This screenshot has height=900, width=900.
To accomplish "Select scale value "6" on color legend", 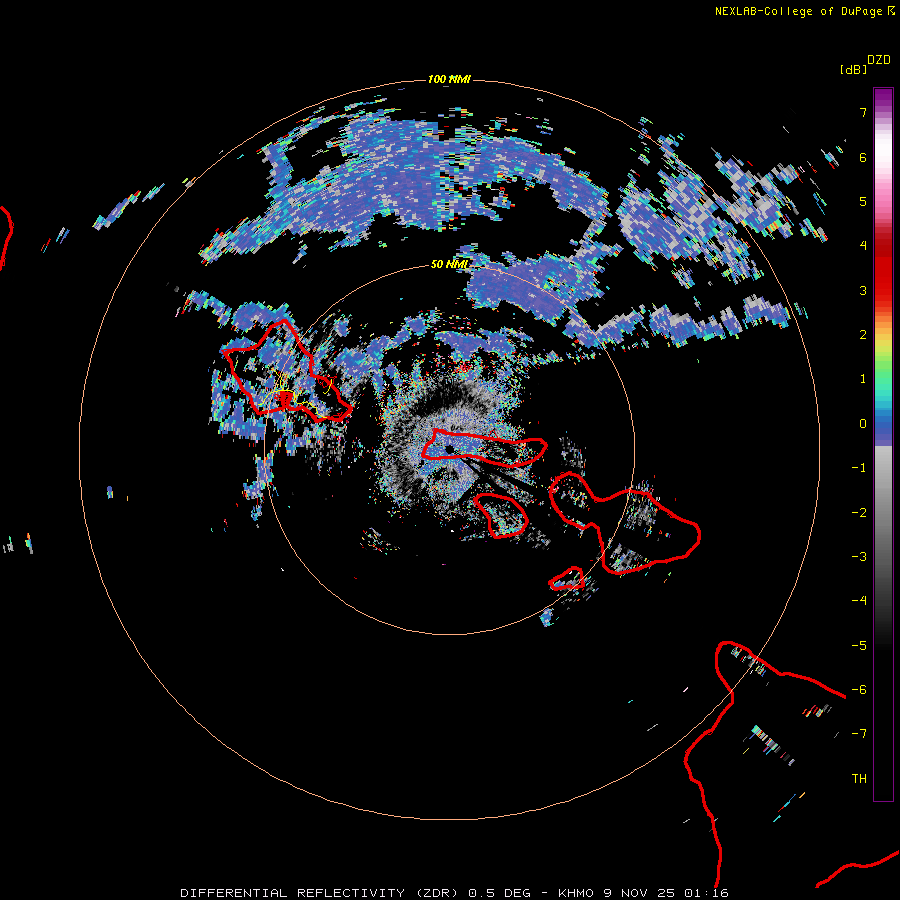I will click(863, 157).
